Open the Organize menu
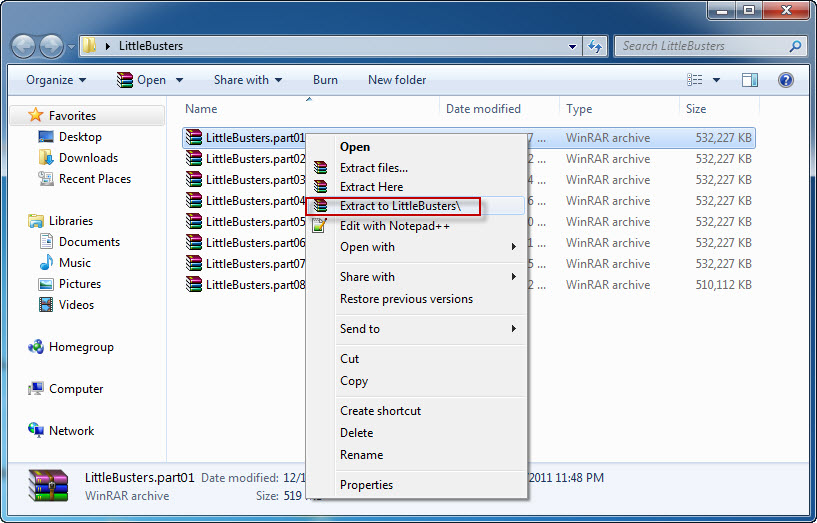Screen dimensions: 817x523 coord(56,80)
